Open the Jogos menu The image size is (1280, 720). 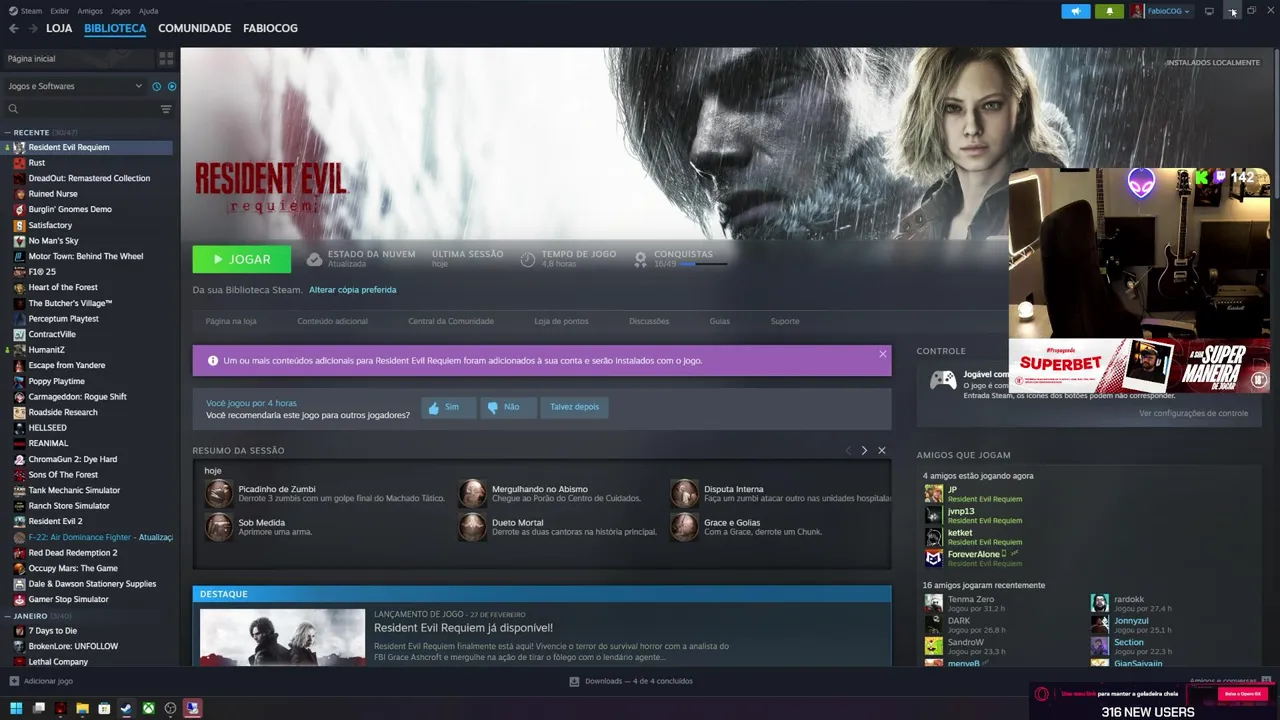tap(121, 11)
